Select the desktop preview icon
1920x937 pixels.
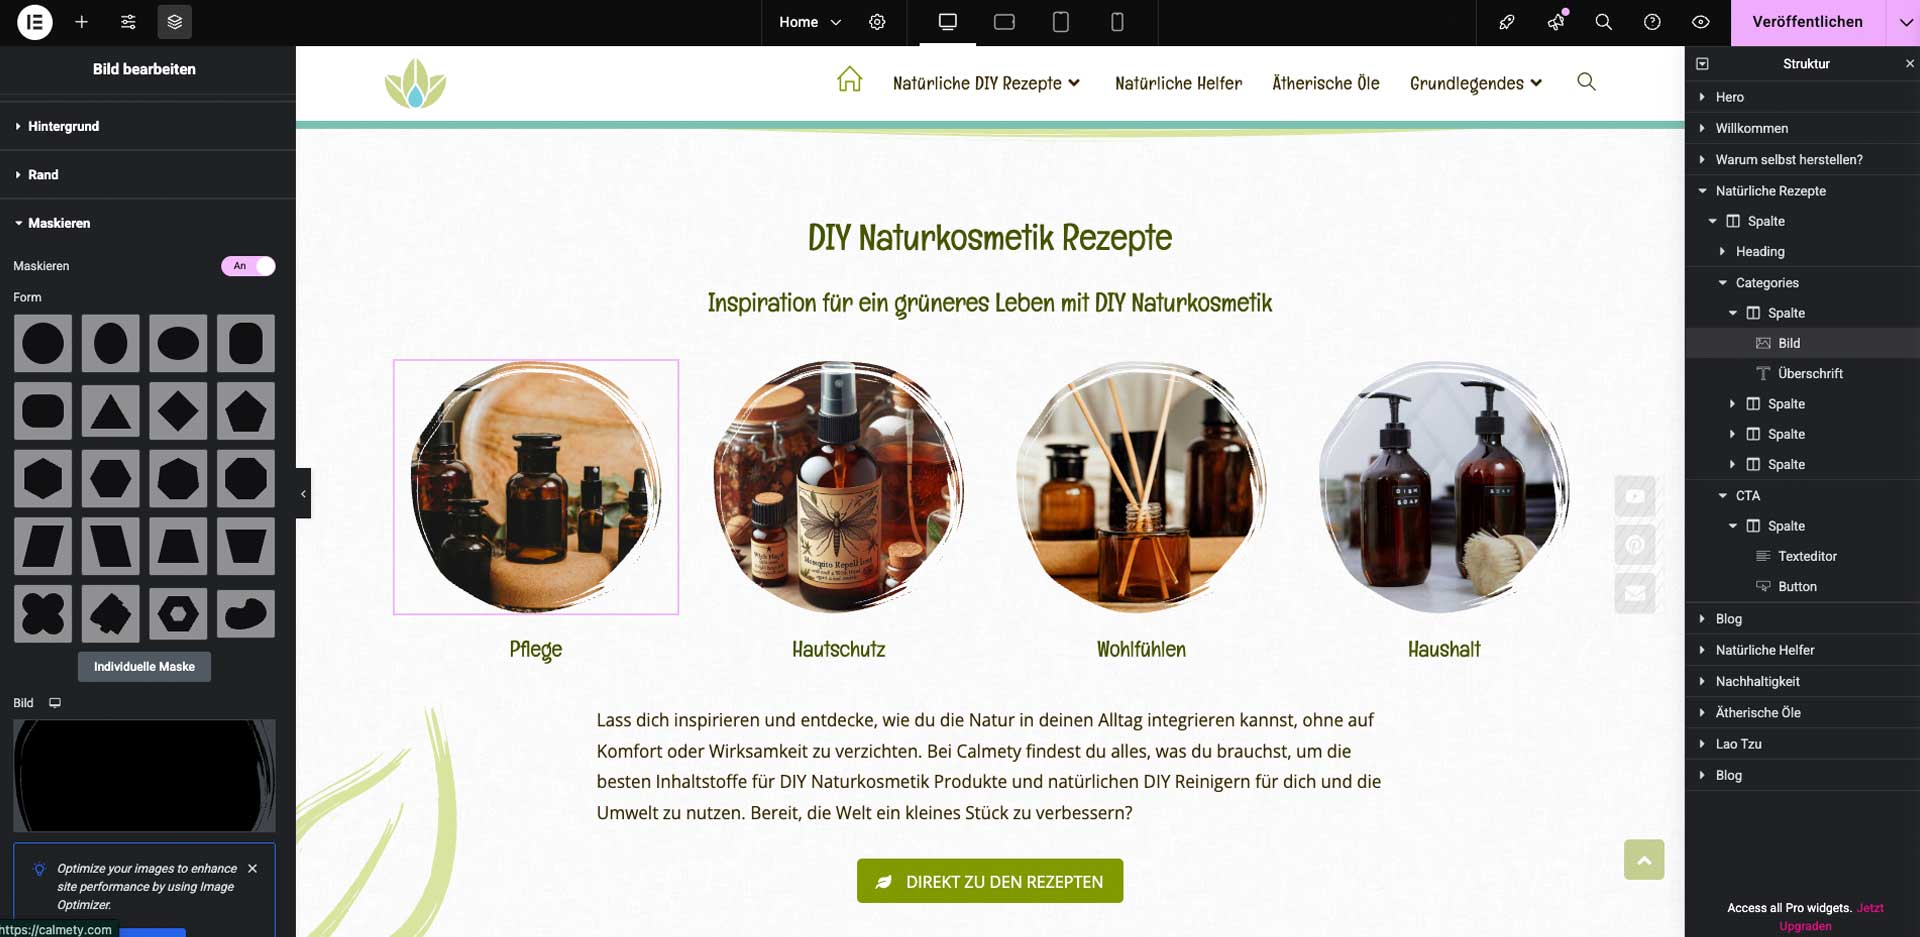946,21
